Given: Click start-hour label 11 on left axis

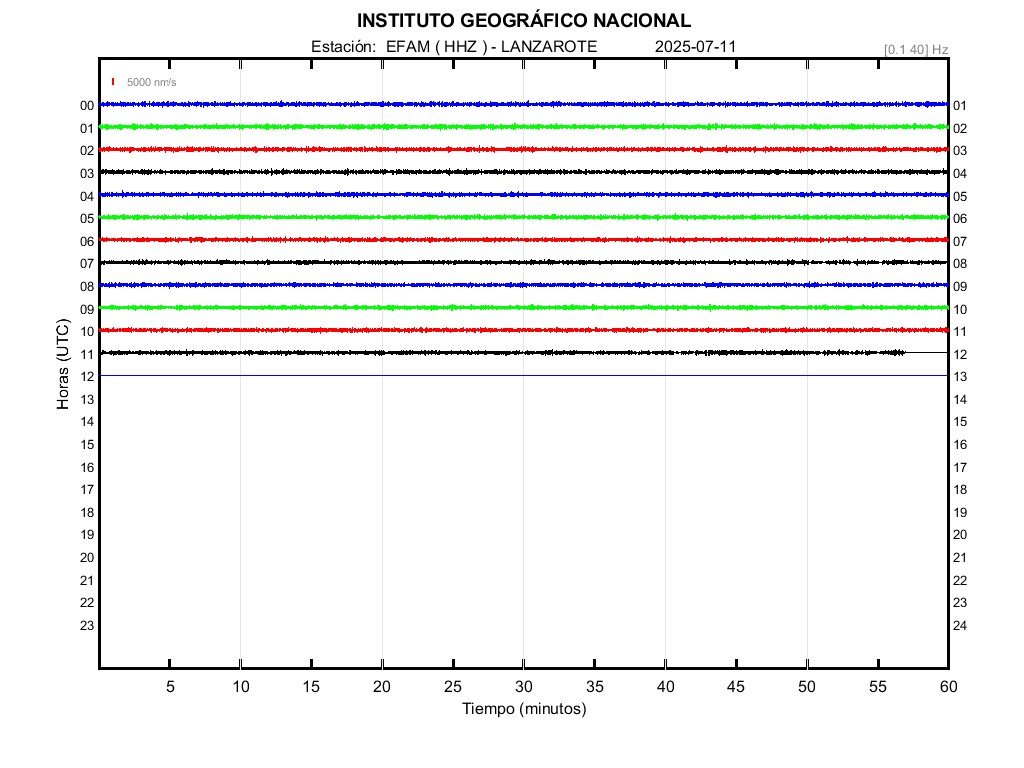Looking at the screenshot, I should click(87, 355).
